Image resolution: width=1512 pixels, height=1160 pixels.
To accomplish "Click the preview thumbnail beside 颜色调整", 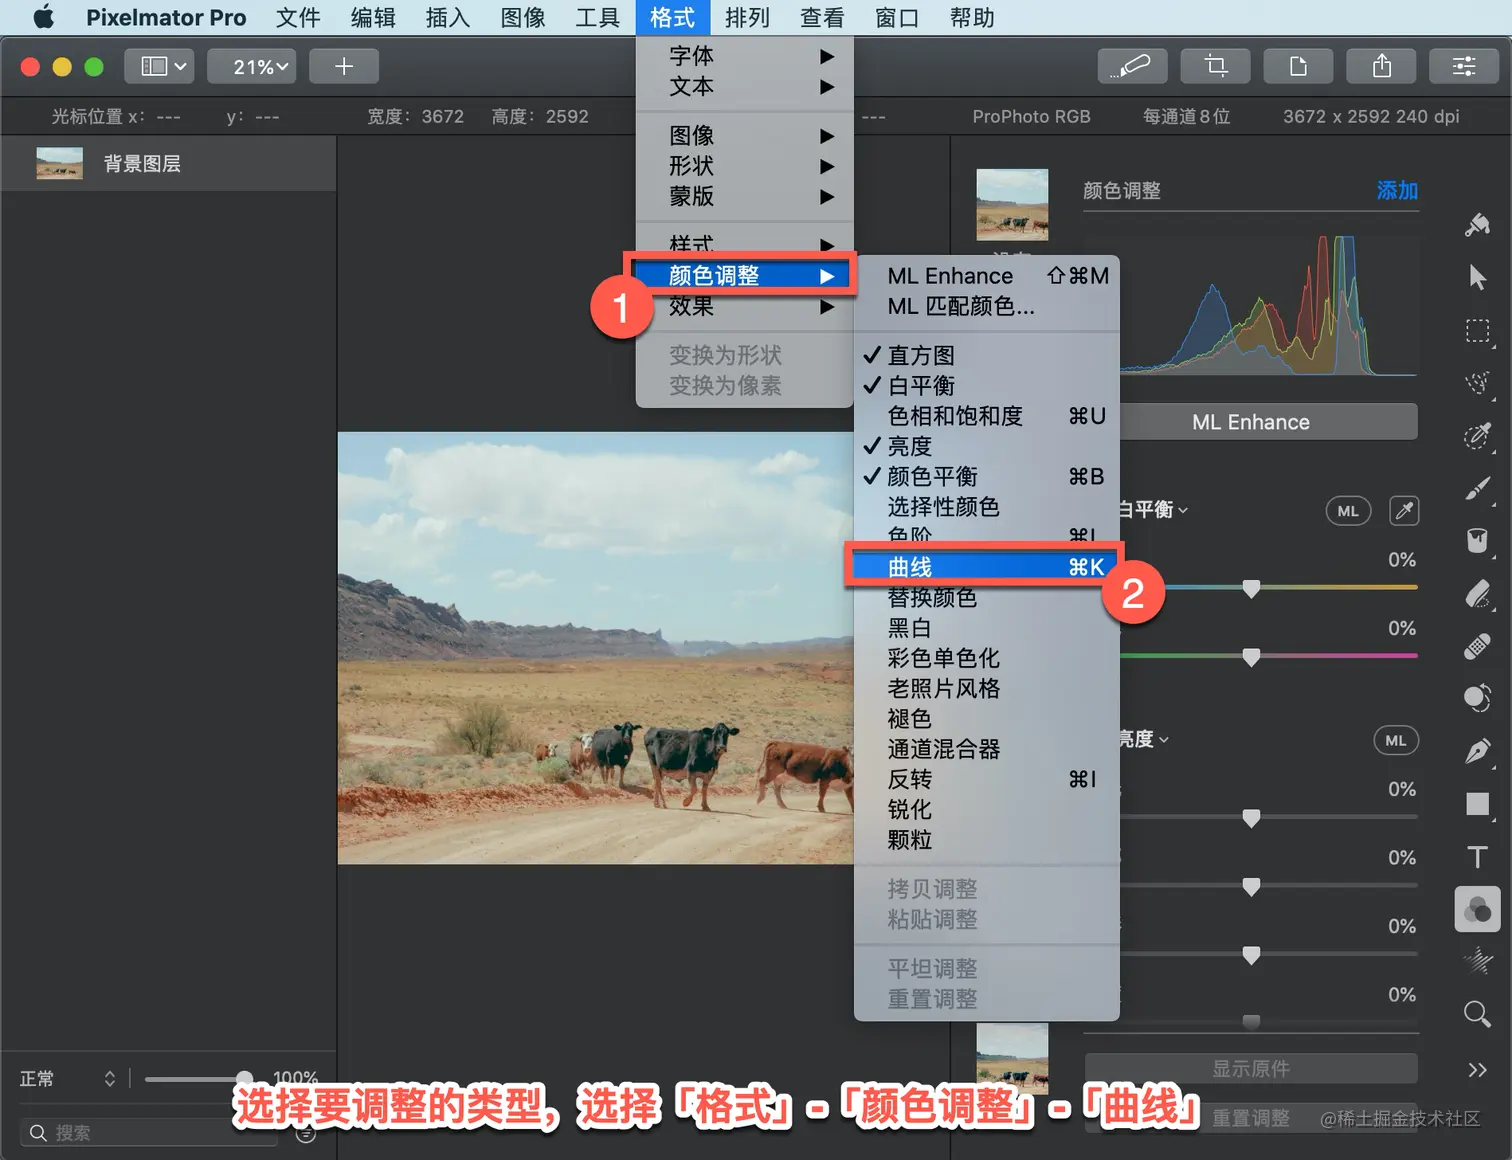I will coord(1012,204).
